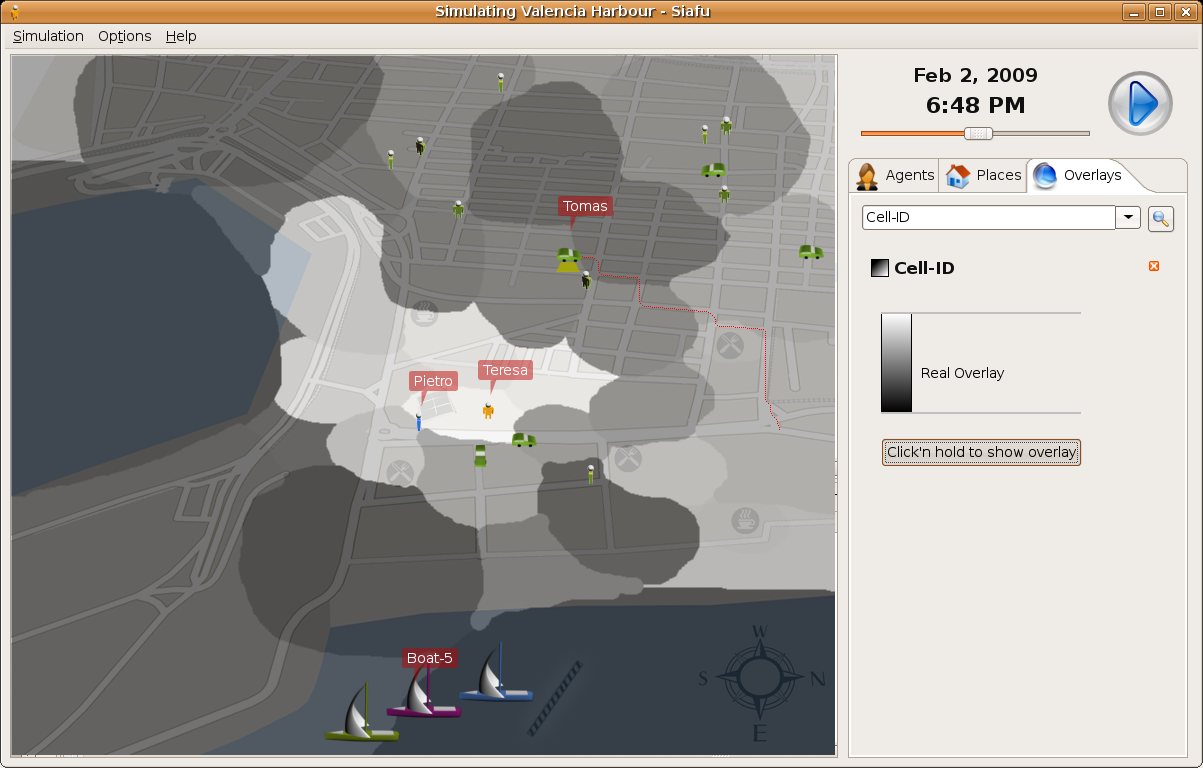This screenshot has width=1203, height=768.
Task: Select the Tomas agent label
Action: tap(585, 207)
